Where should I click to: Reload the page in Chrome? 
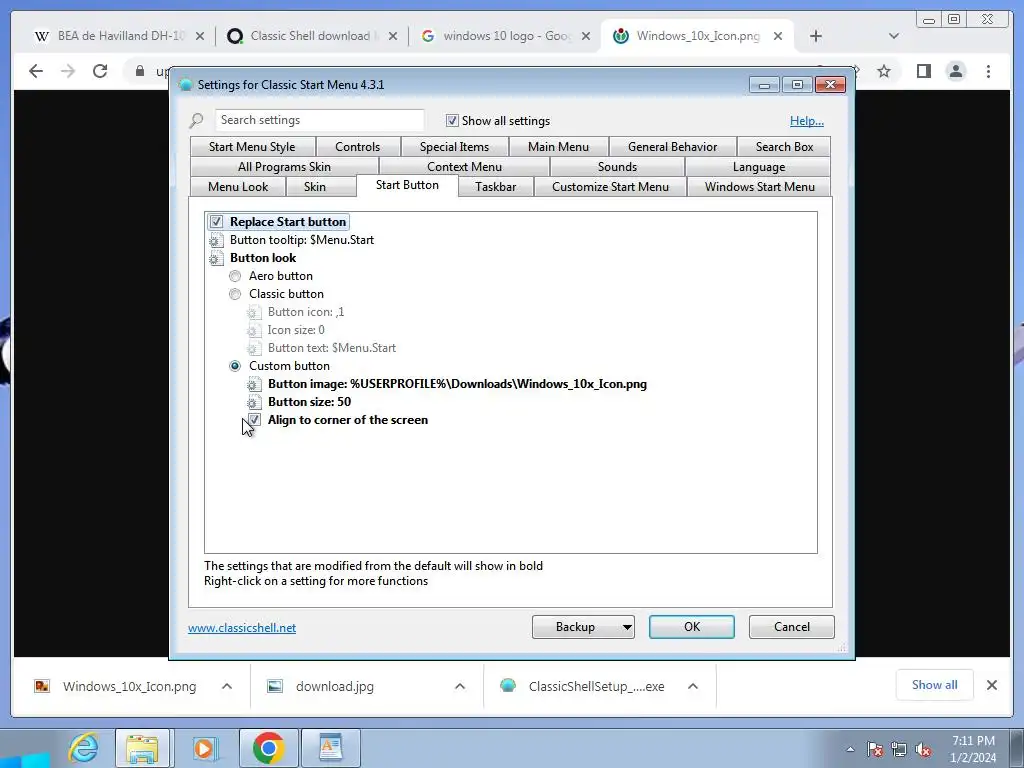pos(100,71)
